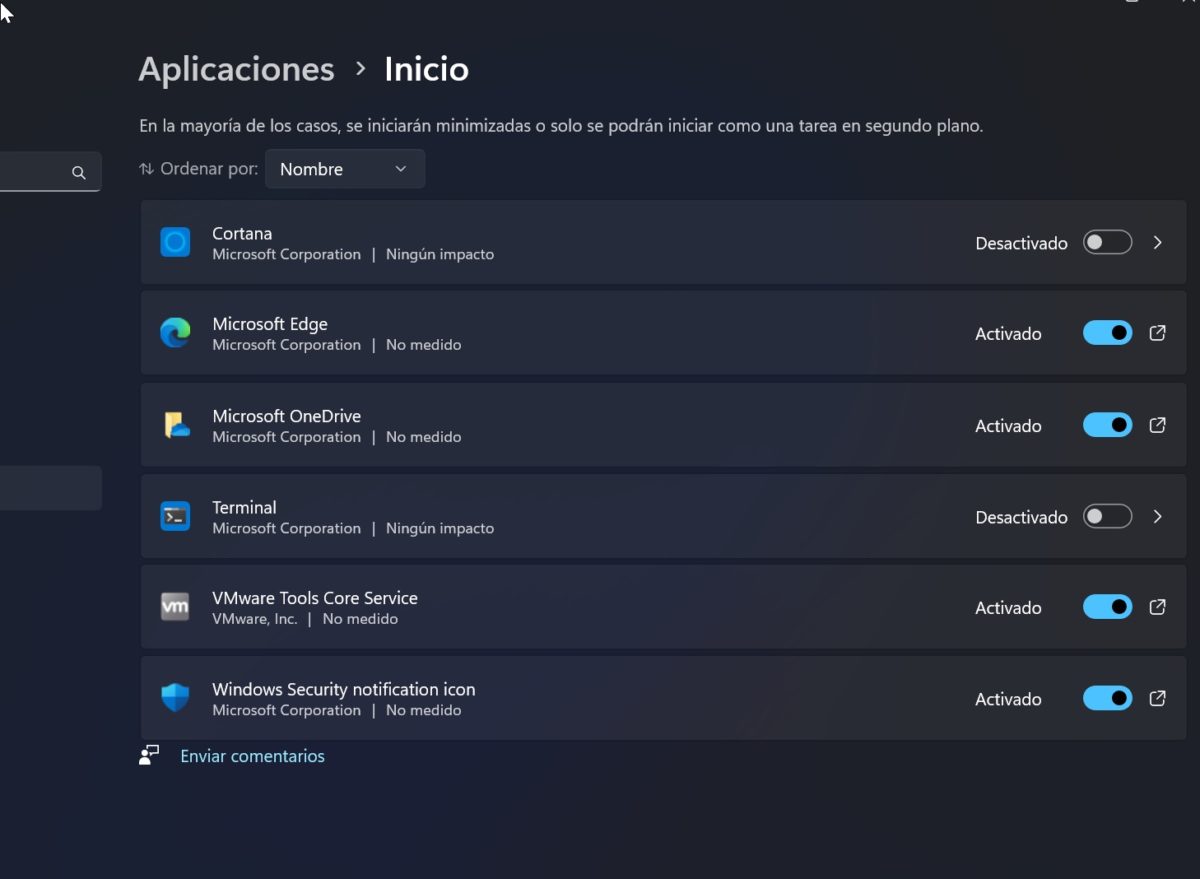The height and width of the screenshot is (879, 1200).
Task: Click the search magnifier icon
Action: [79, 173]
